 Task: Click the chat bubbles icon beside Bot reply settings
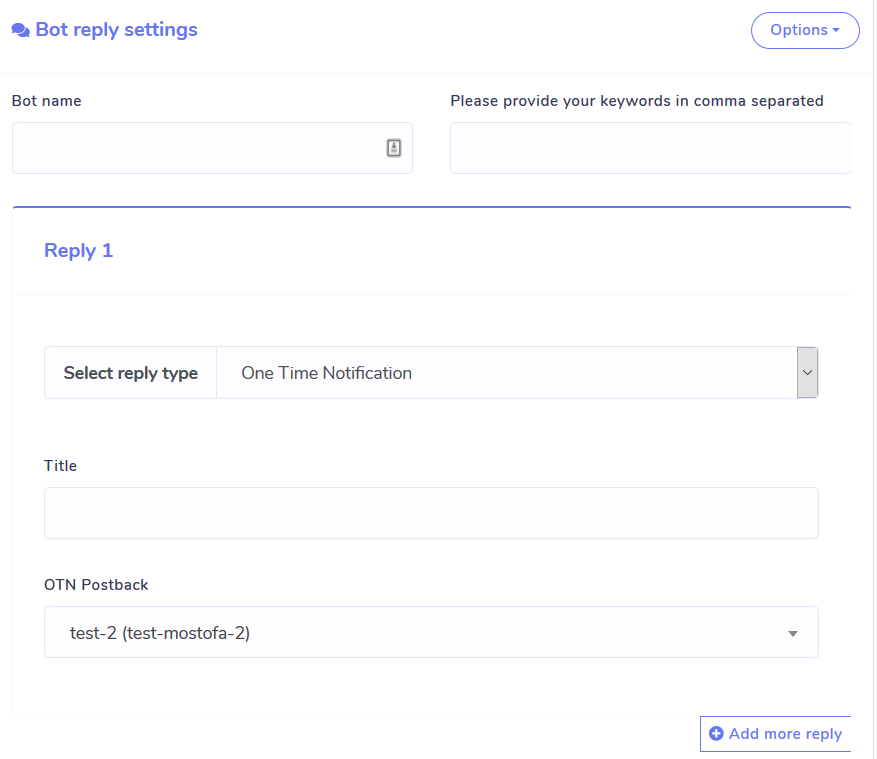click(21, 30)
